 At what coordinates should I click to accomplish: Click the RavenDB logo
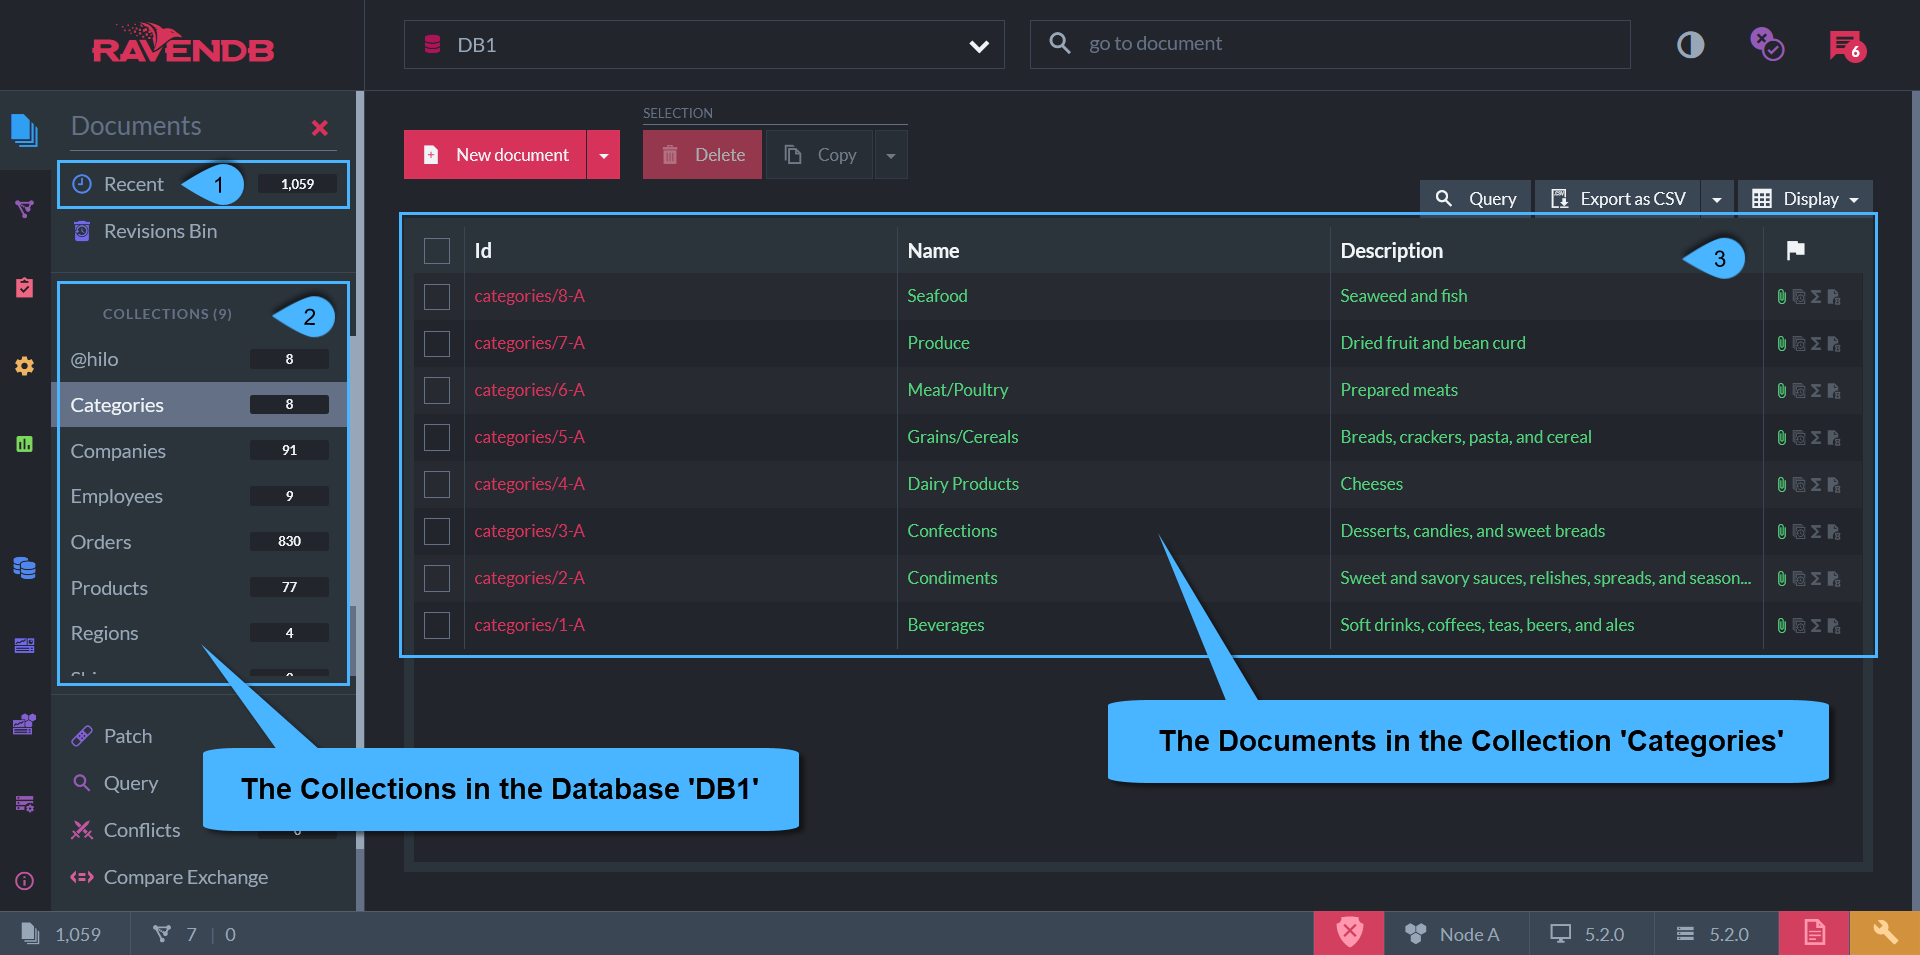(x=183, y=43)
